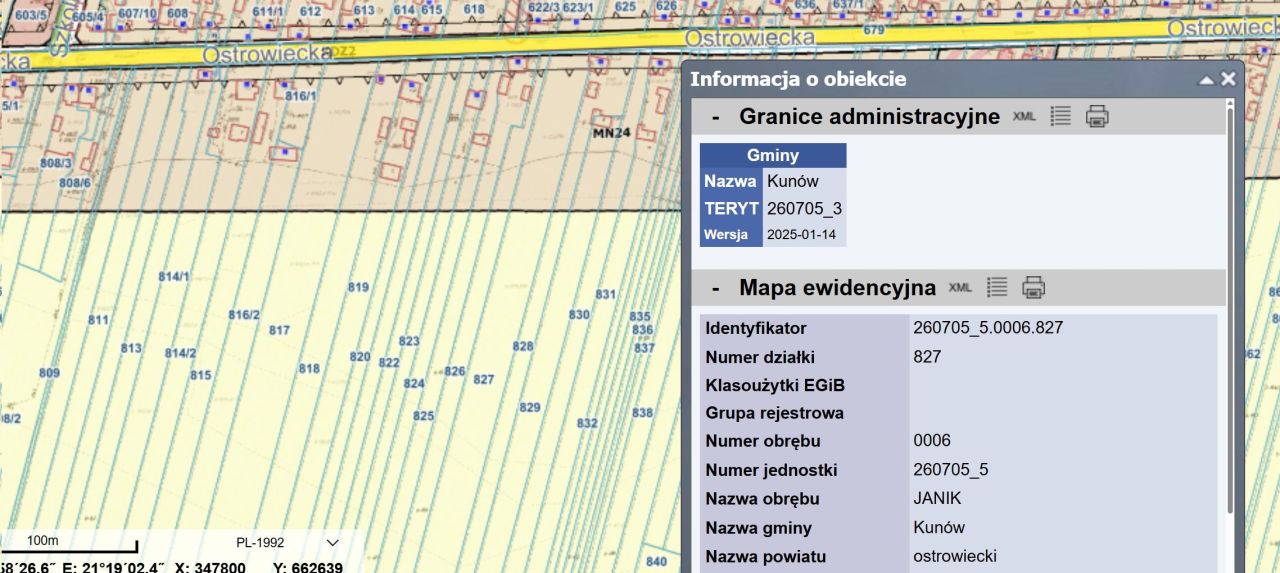Image resolution: width=1280 pixels, height=573 pixels.
Task: Click parcel 816/1 on the map
Action: (300, 96)
